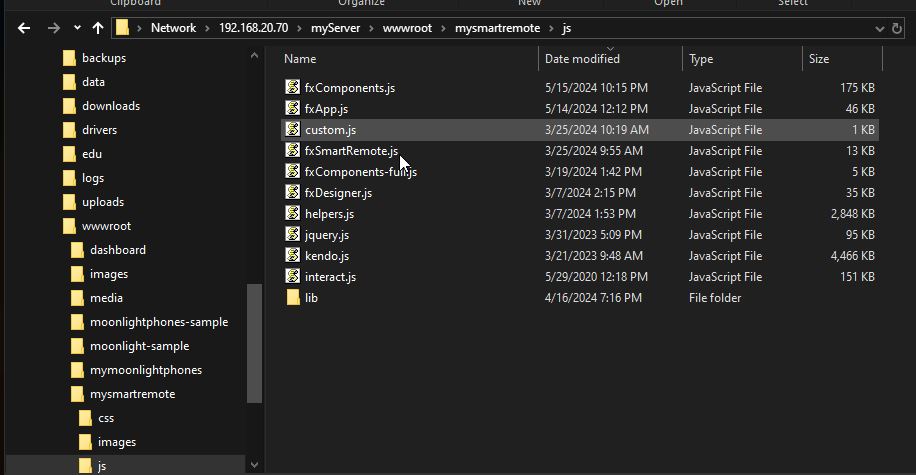Select fxApp.js file icon
The image size is (916, 475).
click(x=293, y=108)
